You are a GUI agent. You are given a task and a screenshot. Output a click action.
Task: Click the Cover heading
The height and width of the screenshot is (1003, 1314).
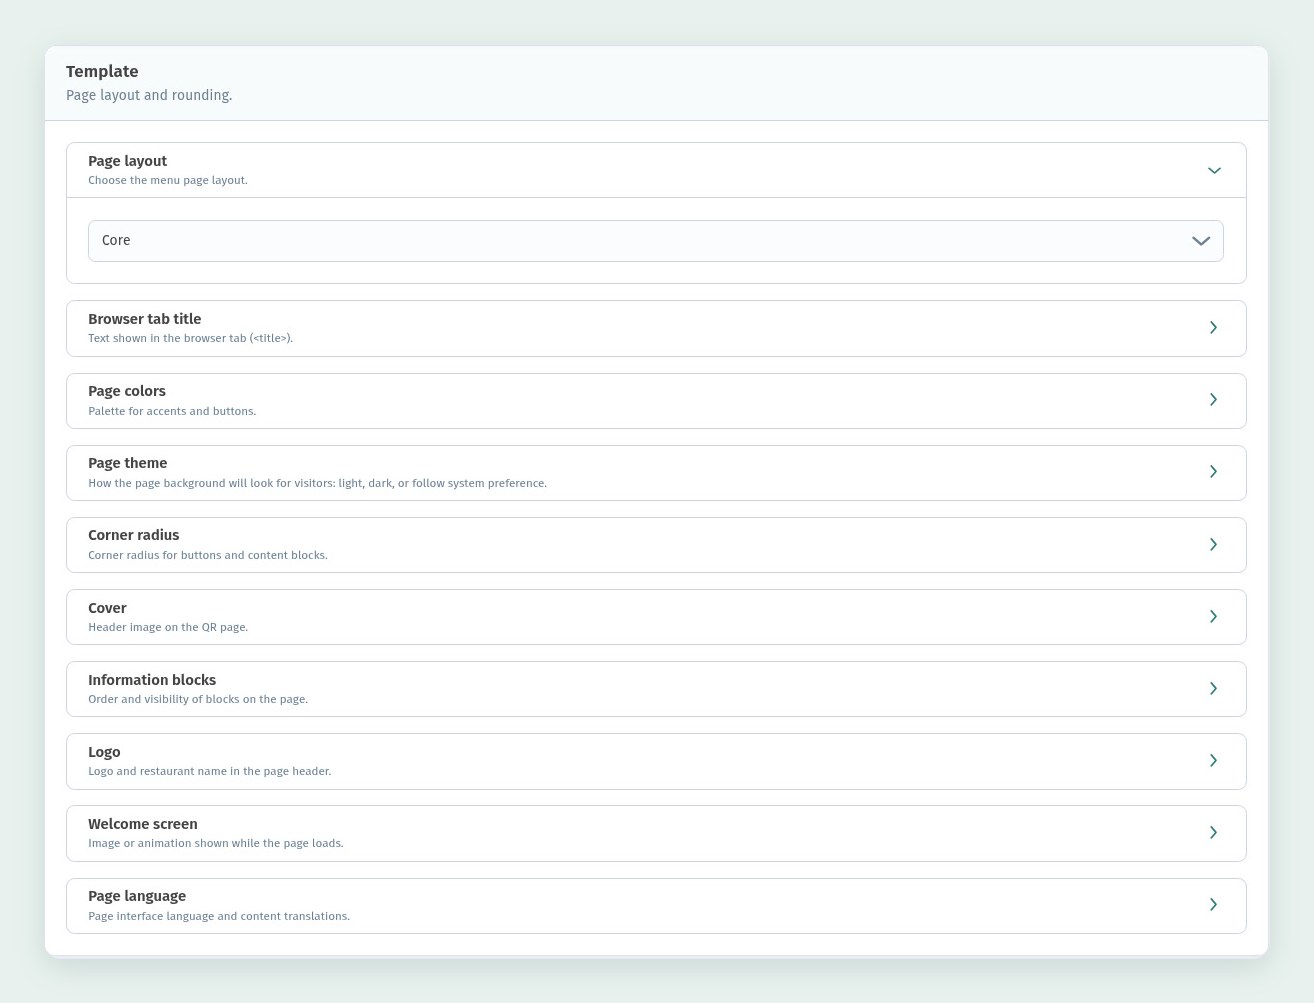(107, 608)
